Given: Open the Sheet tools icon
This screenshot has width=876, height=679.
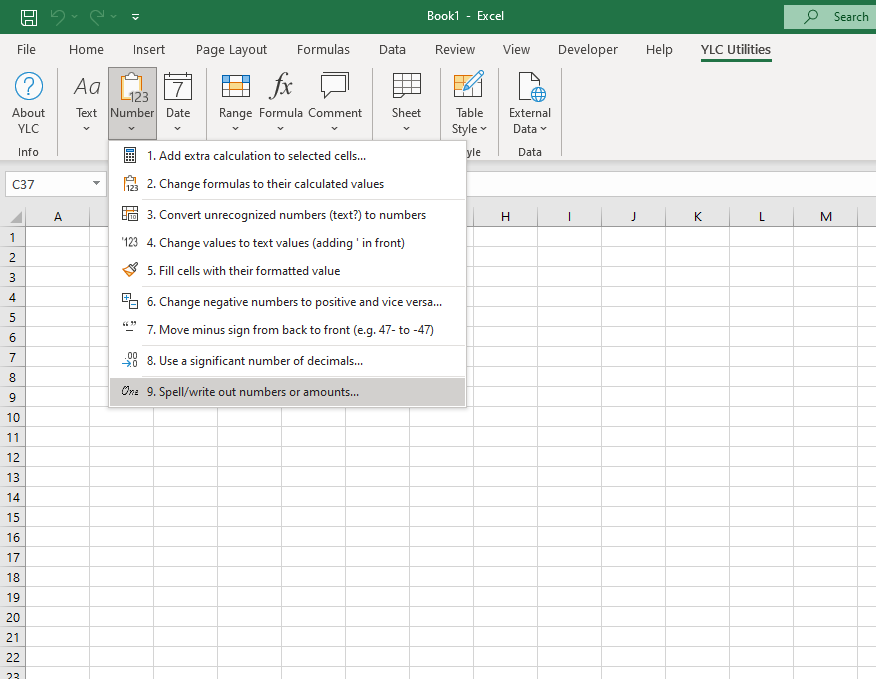Looking at the screenshot, I should pos(406,88).
